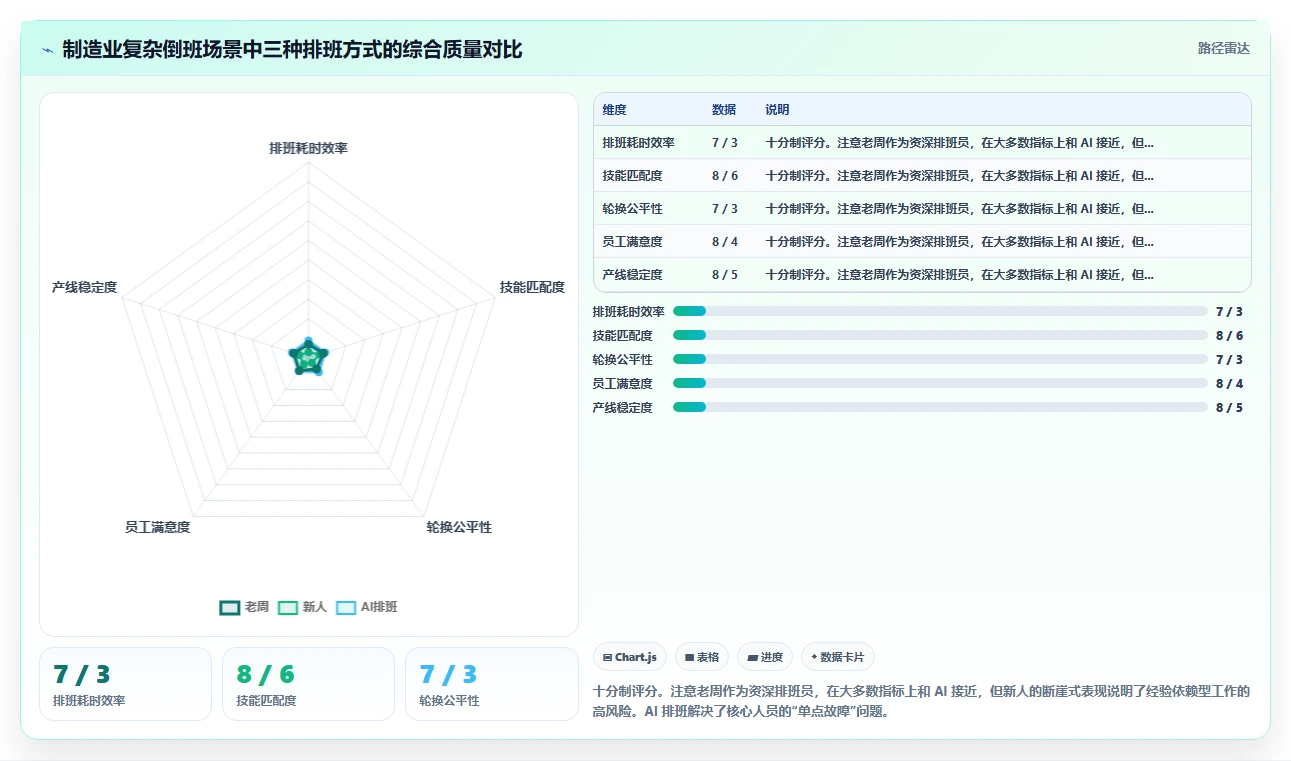Click the 数据卡片 tag
The width and height of the screenshot is (1291, 761).
coord(839,657)
